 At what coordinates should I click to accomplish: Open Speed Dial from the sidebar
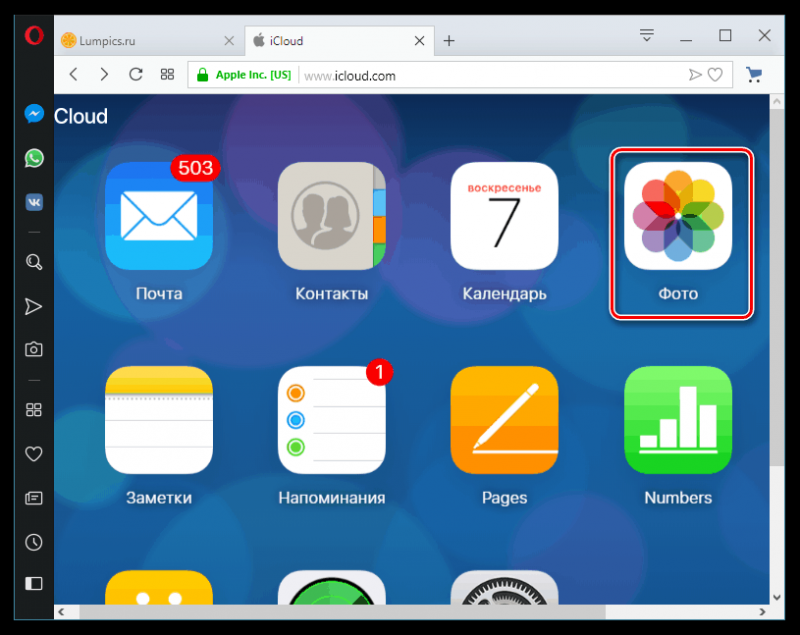pyautogui.click(x=34, y=410)
